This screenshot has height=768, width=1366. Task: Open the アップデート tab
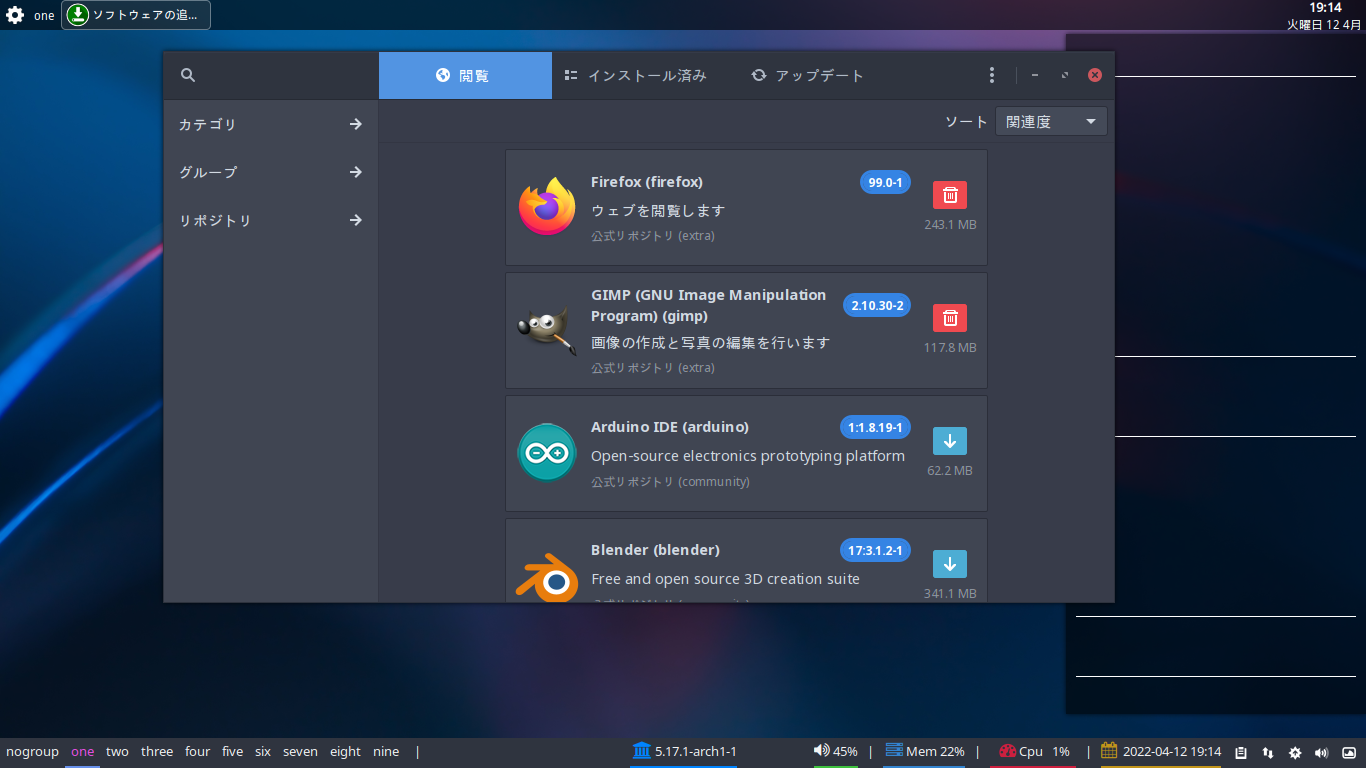tap(807, 76)
